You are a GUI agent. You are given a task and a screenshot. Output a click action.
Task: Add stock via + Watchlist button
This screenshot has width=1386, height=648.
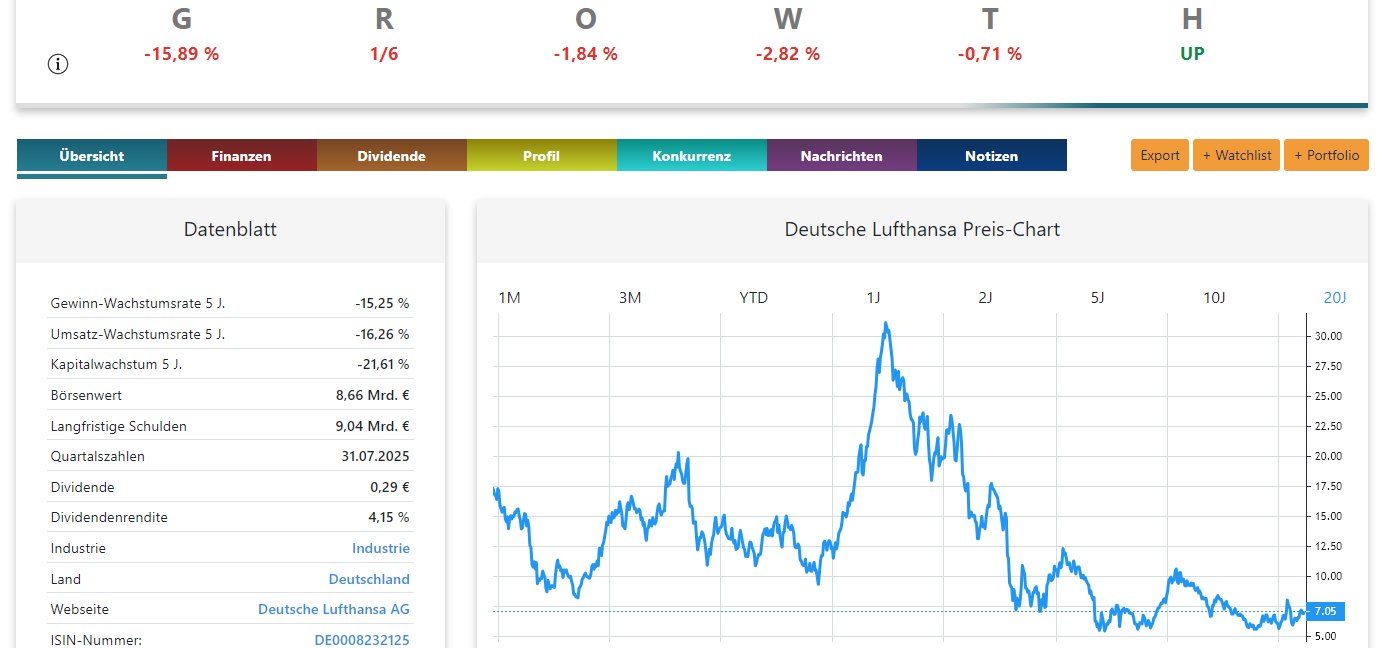click(x=1236, y=155)
